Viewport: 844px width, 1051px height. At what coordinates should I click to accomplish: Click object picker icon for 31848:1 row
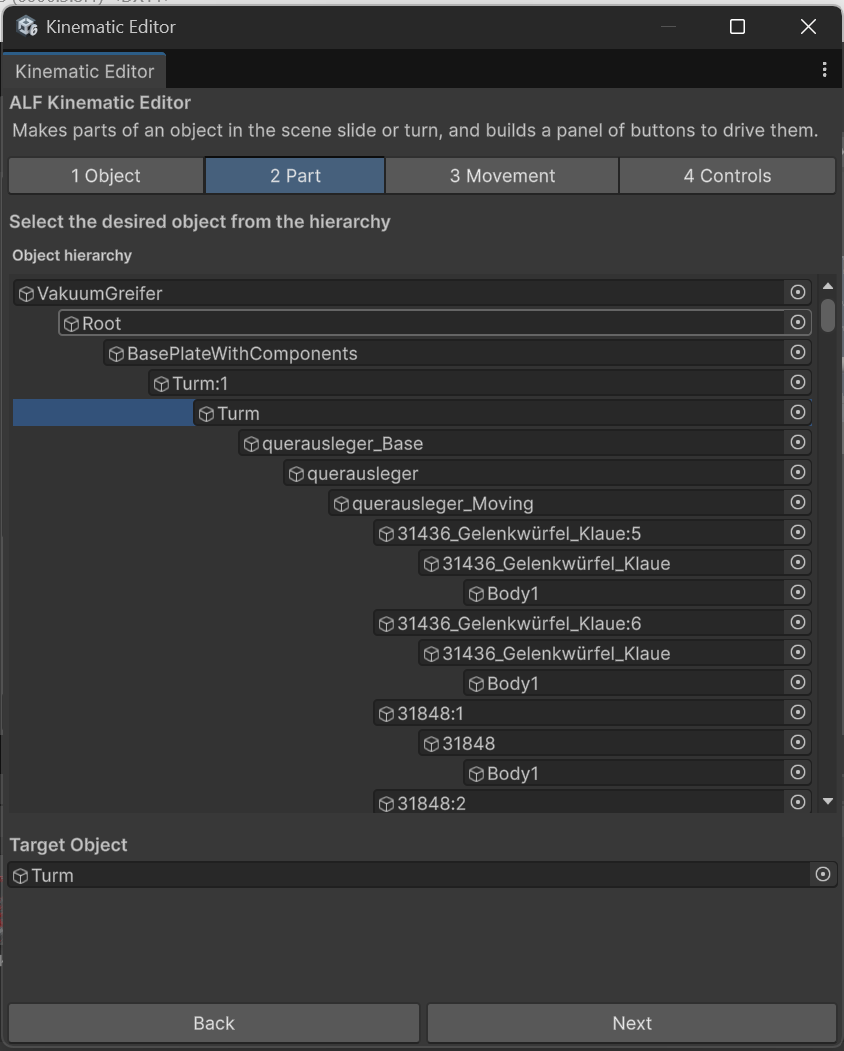pyautogui.click(x=798, y=713)
